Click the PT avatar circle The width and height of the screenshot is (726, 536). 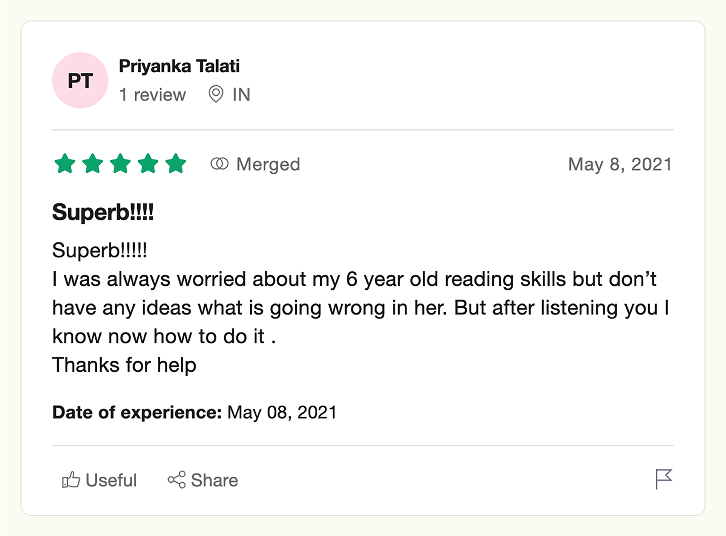(80, 80)
